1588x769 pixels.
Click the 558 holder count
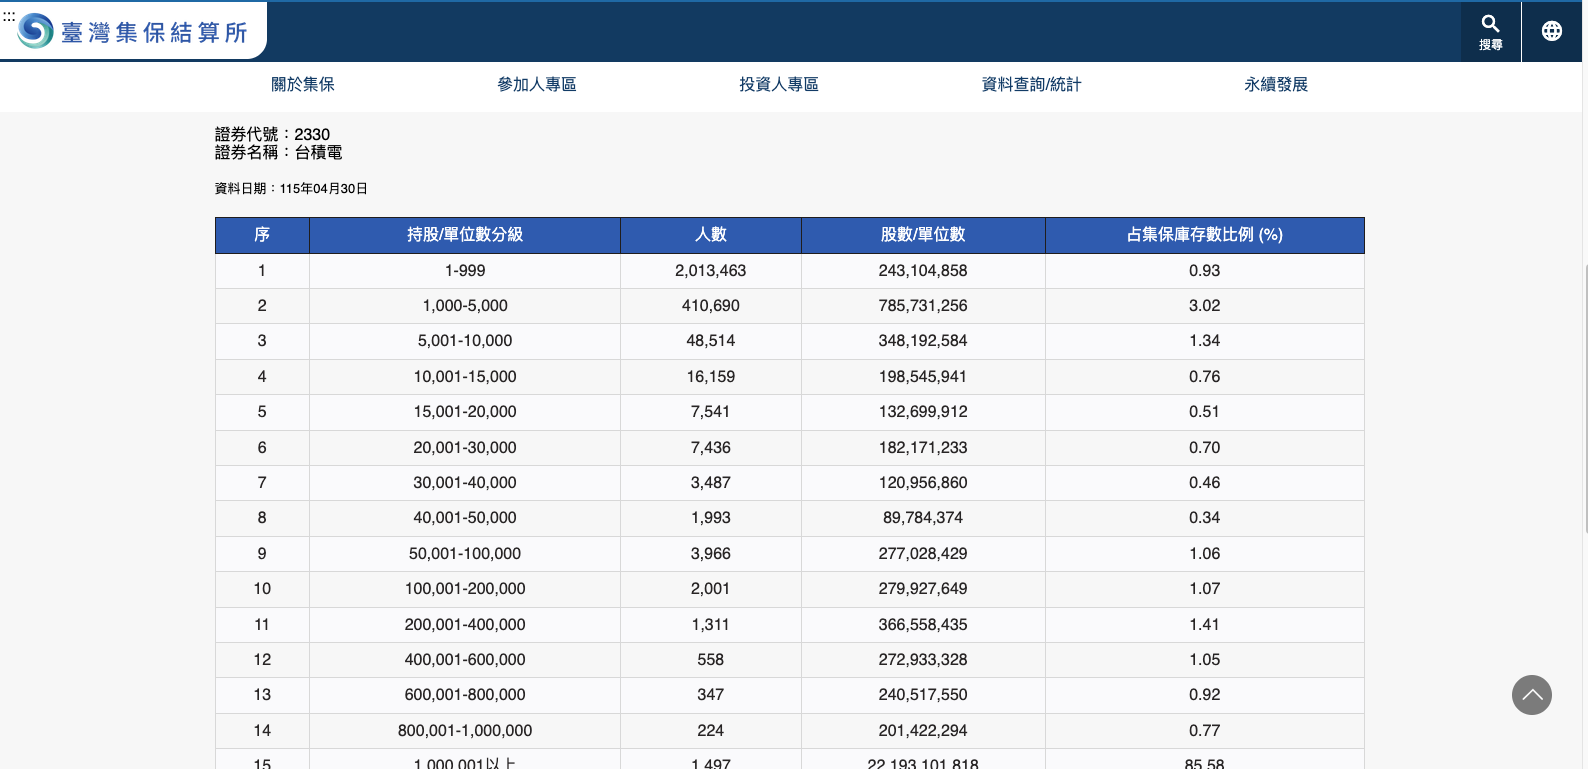[x=711, y=660]
